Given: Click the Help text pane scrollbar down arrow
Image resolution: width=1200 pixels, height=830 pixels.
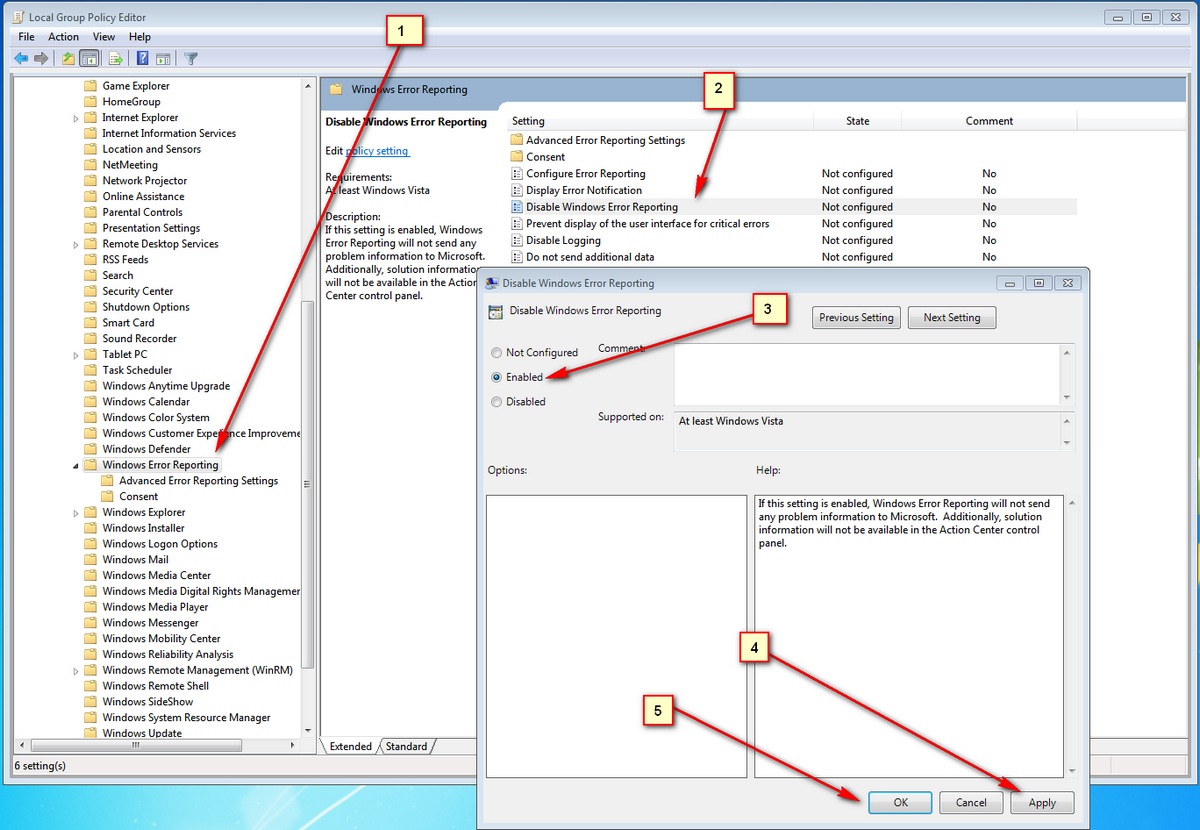Looking at the screenshot, I should point(1071,771).
